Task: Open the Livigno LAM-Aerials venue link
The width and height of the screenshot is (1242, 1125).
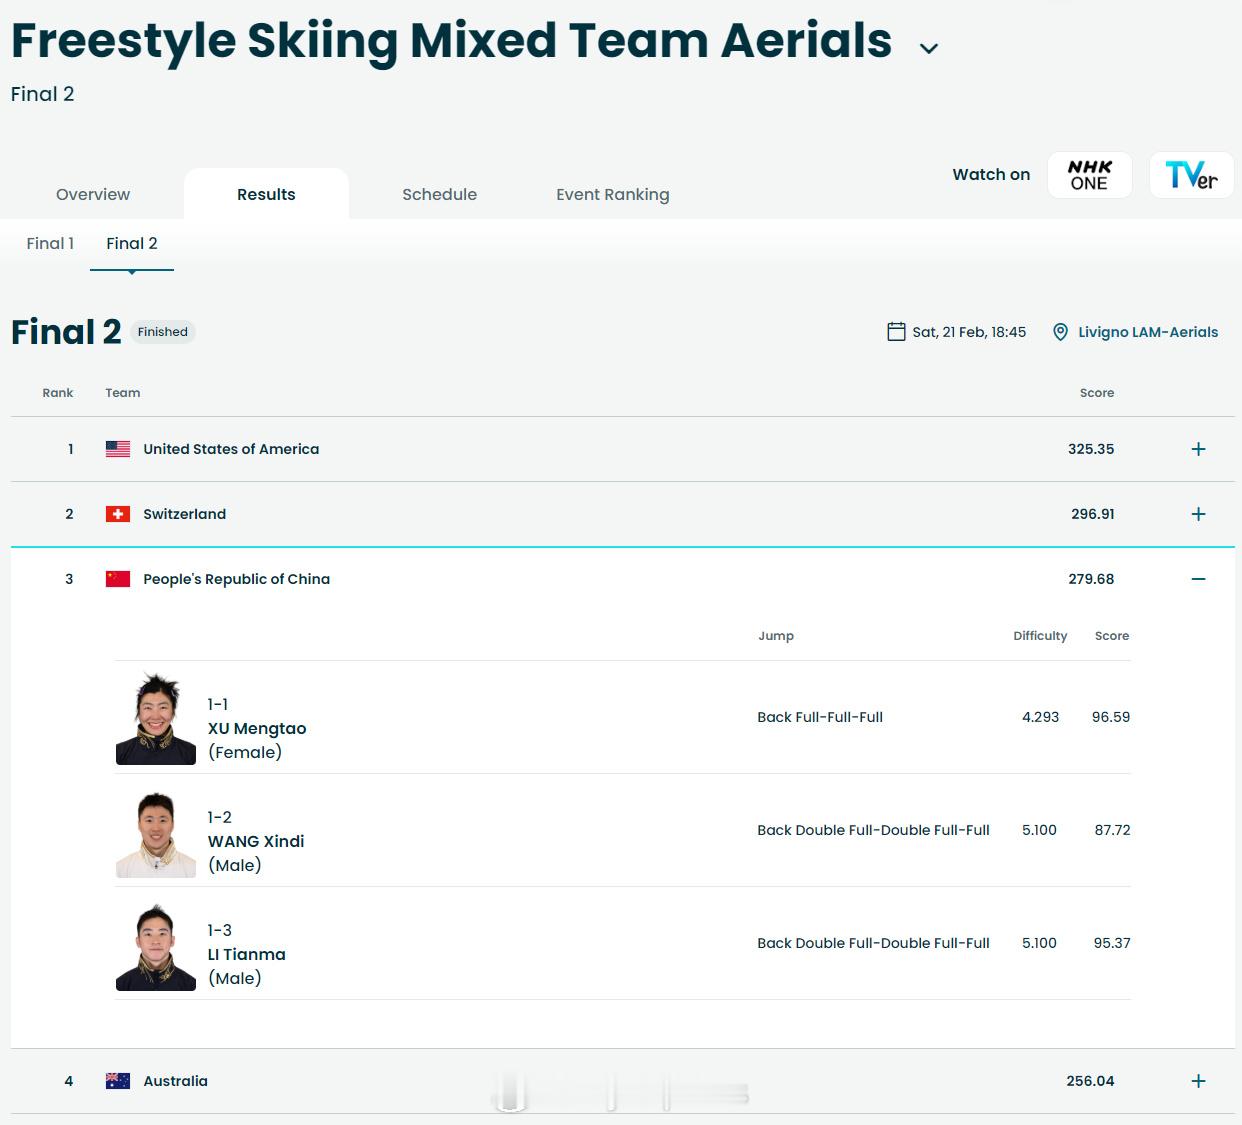Action: [1147, 332]
